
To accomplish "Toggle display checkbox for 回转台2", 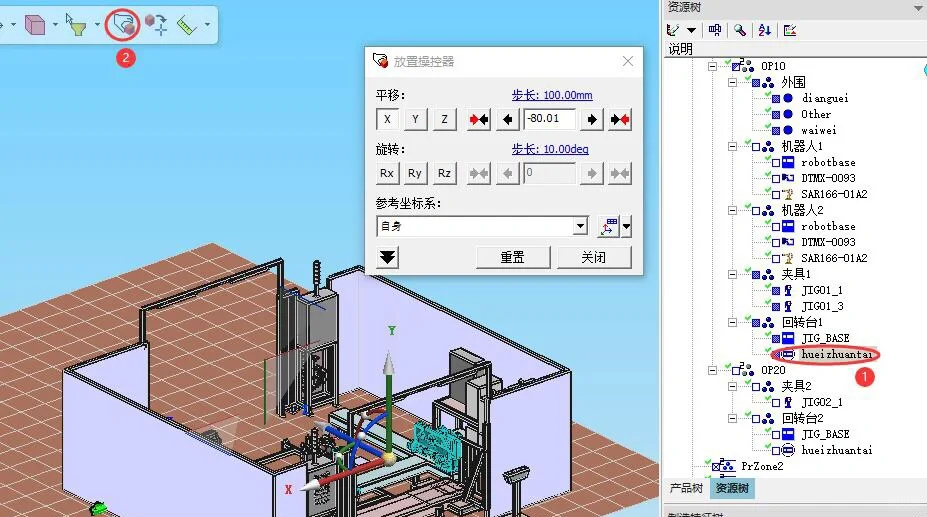I will point(756,419).
